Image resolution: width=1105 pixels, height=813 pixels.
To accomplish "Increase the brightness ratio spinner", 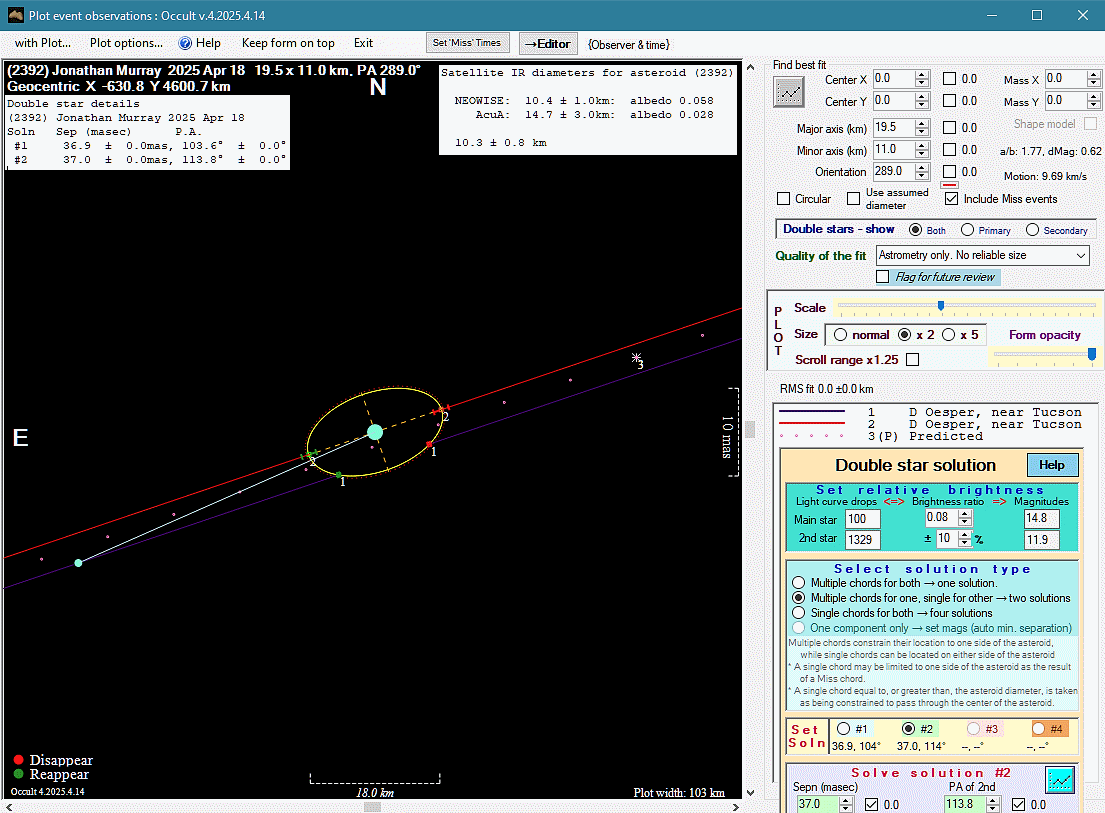I will (x=965, y=513).
